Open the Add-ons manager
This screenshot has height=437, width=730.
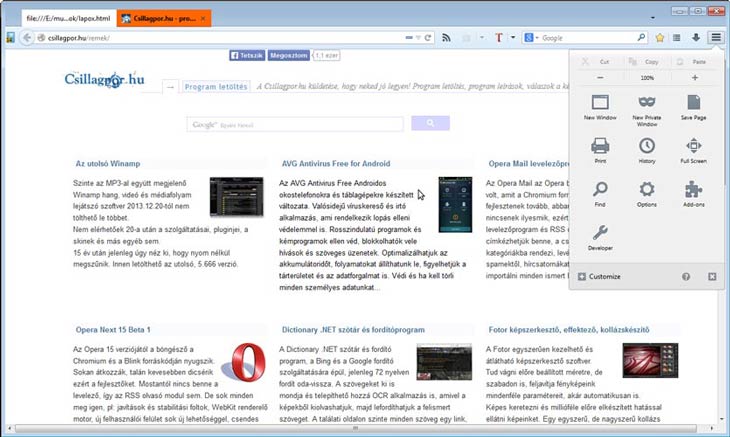(693, 194)
